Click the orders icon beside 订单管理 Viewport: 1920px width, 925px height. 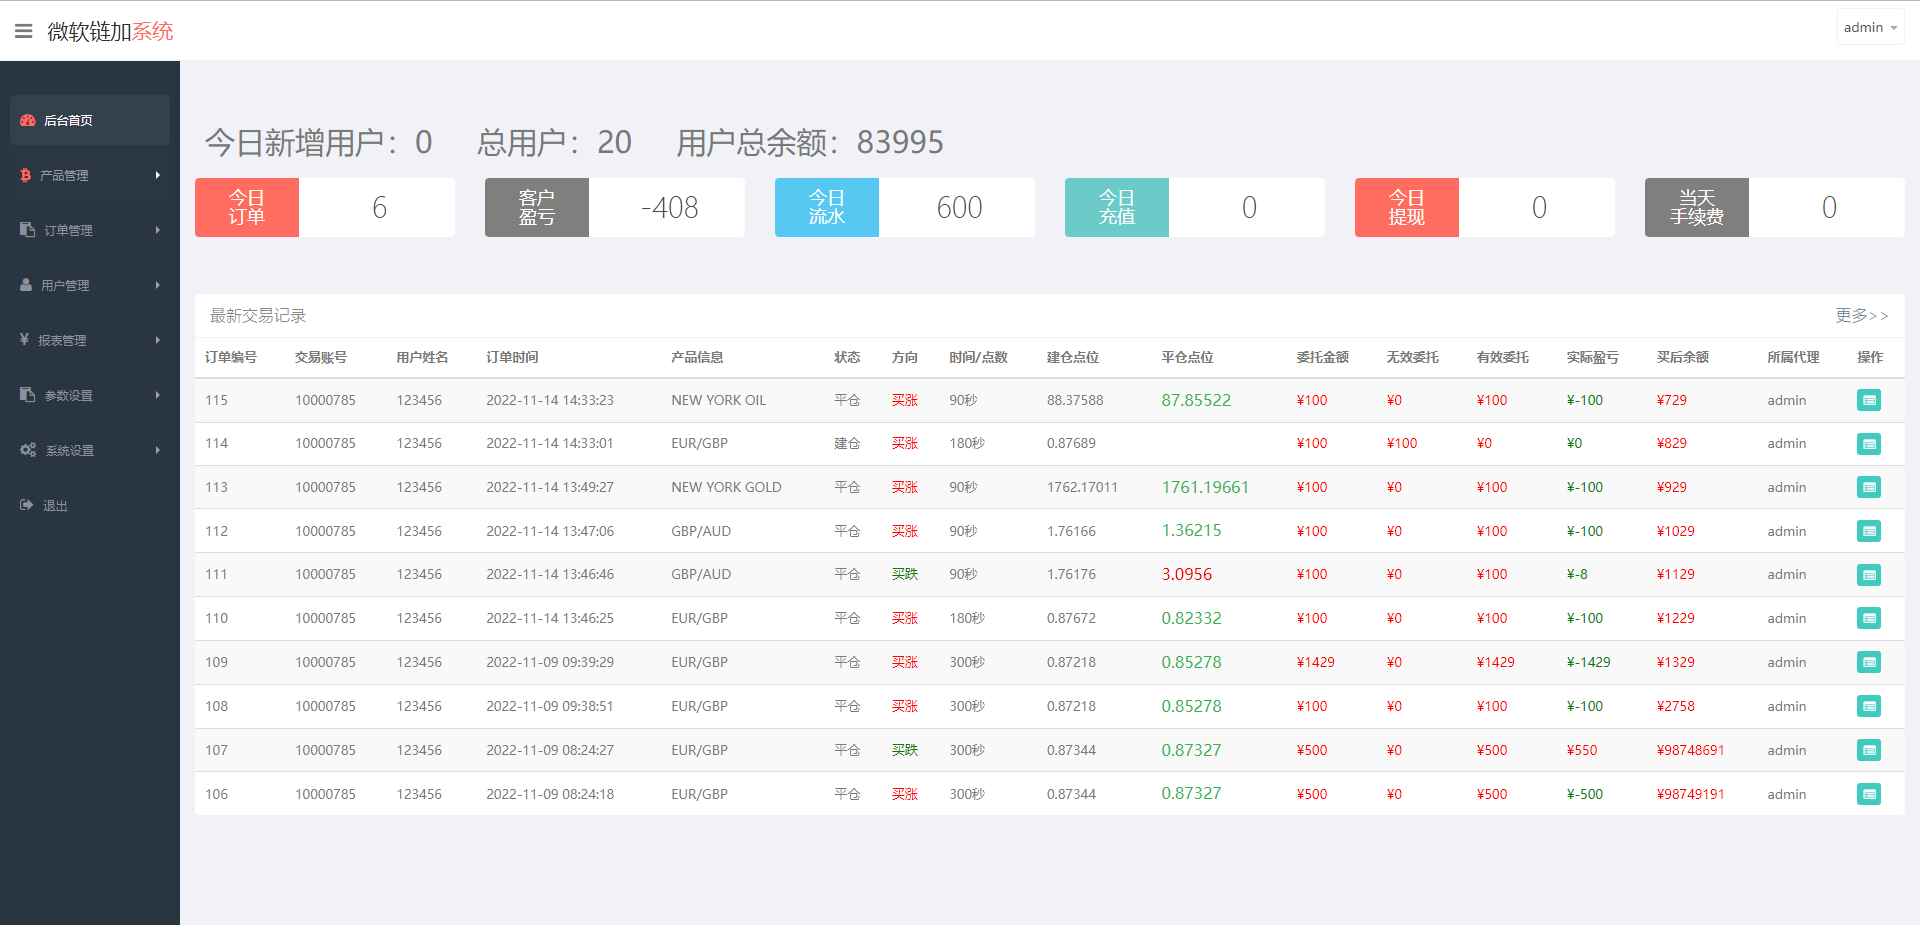click(27, 230)
